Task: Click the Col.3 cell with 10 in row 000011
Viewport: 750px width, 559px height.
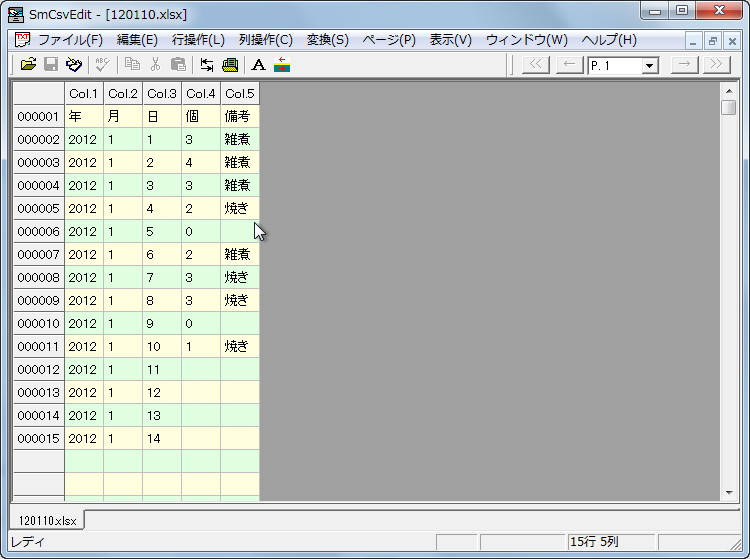Action: coord(162,346)
